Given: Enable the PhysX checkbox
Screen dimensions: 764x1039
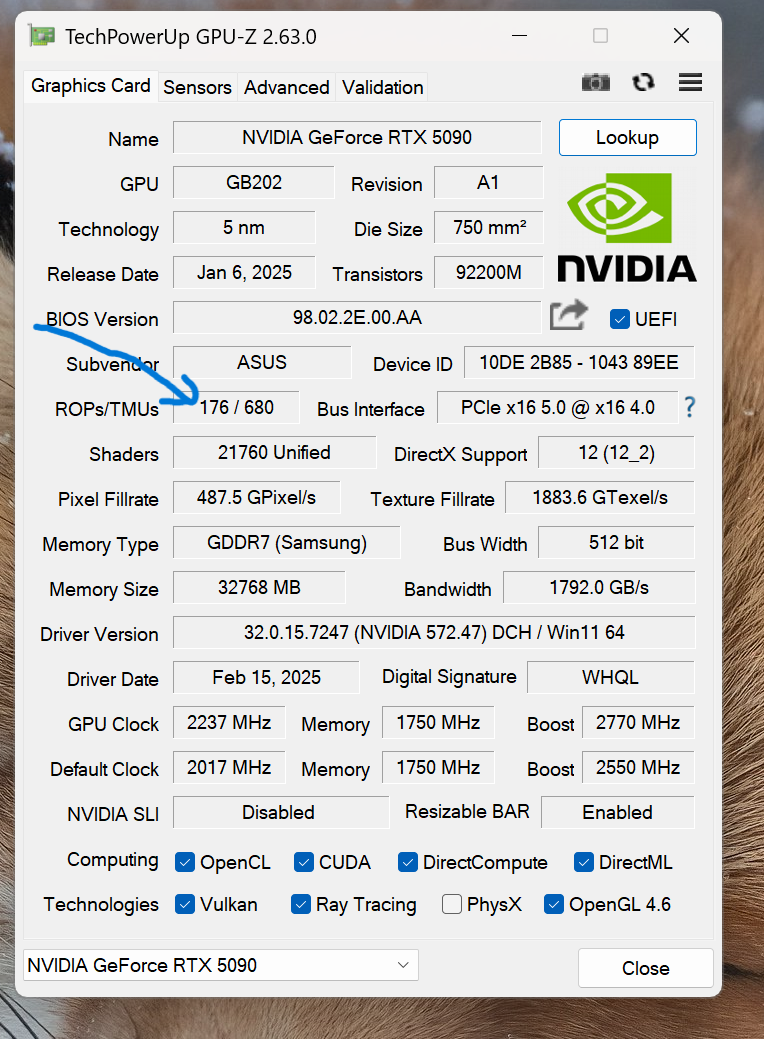Looking at the screenshot, I should [x=452, y=904].
